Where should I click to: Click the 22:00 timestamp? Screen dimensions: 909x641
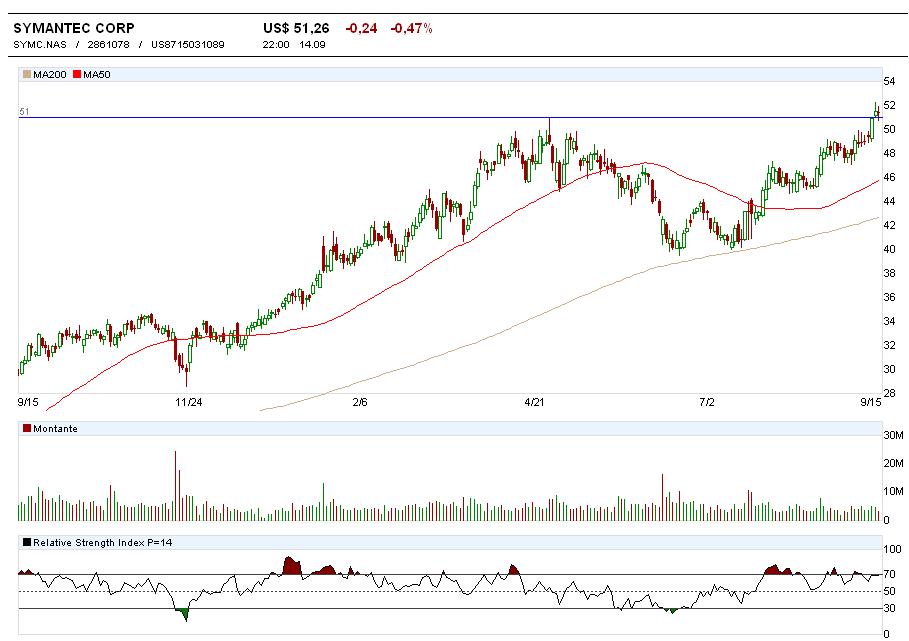click(276, 45)
